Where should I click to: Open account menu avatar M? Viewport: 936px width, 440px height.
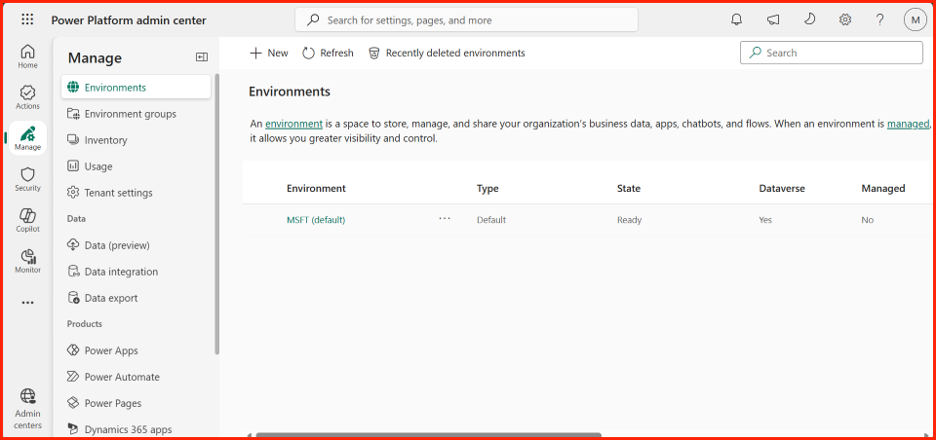[915, 20]
